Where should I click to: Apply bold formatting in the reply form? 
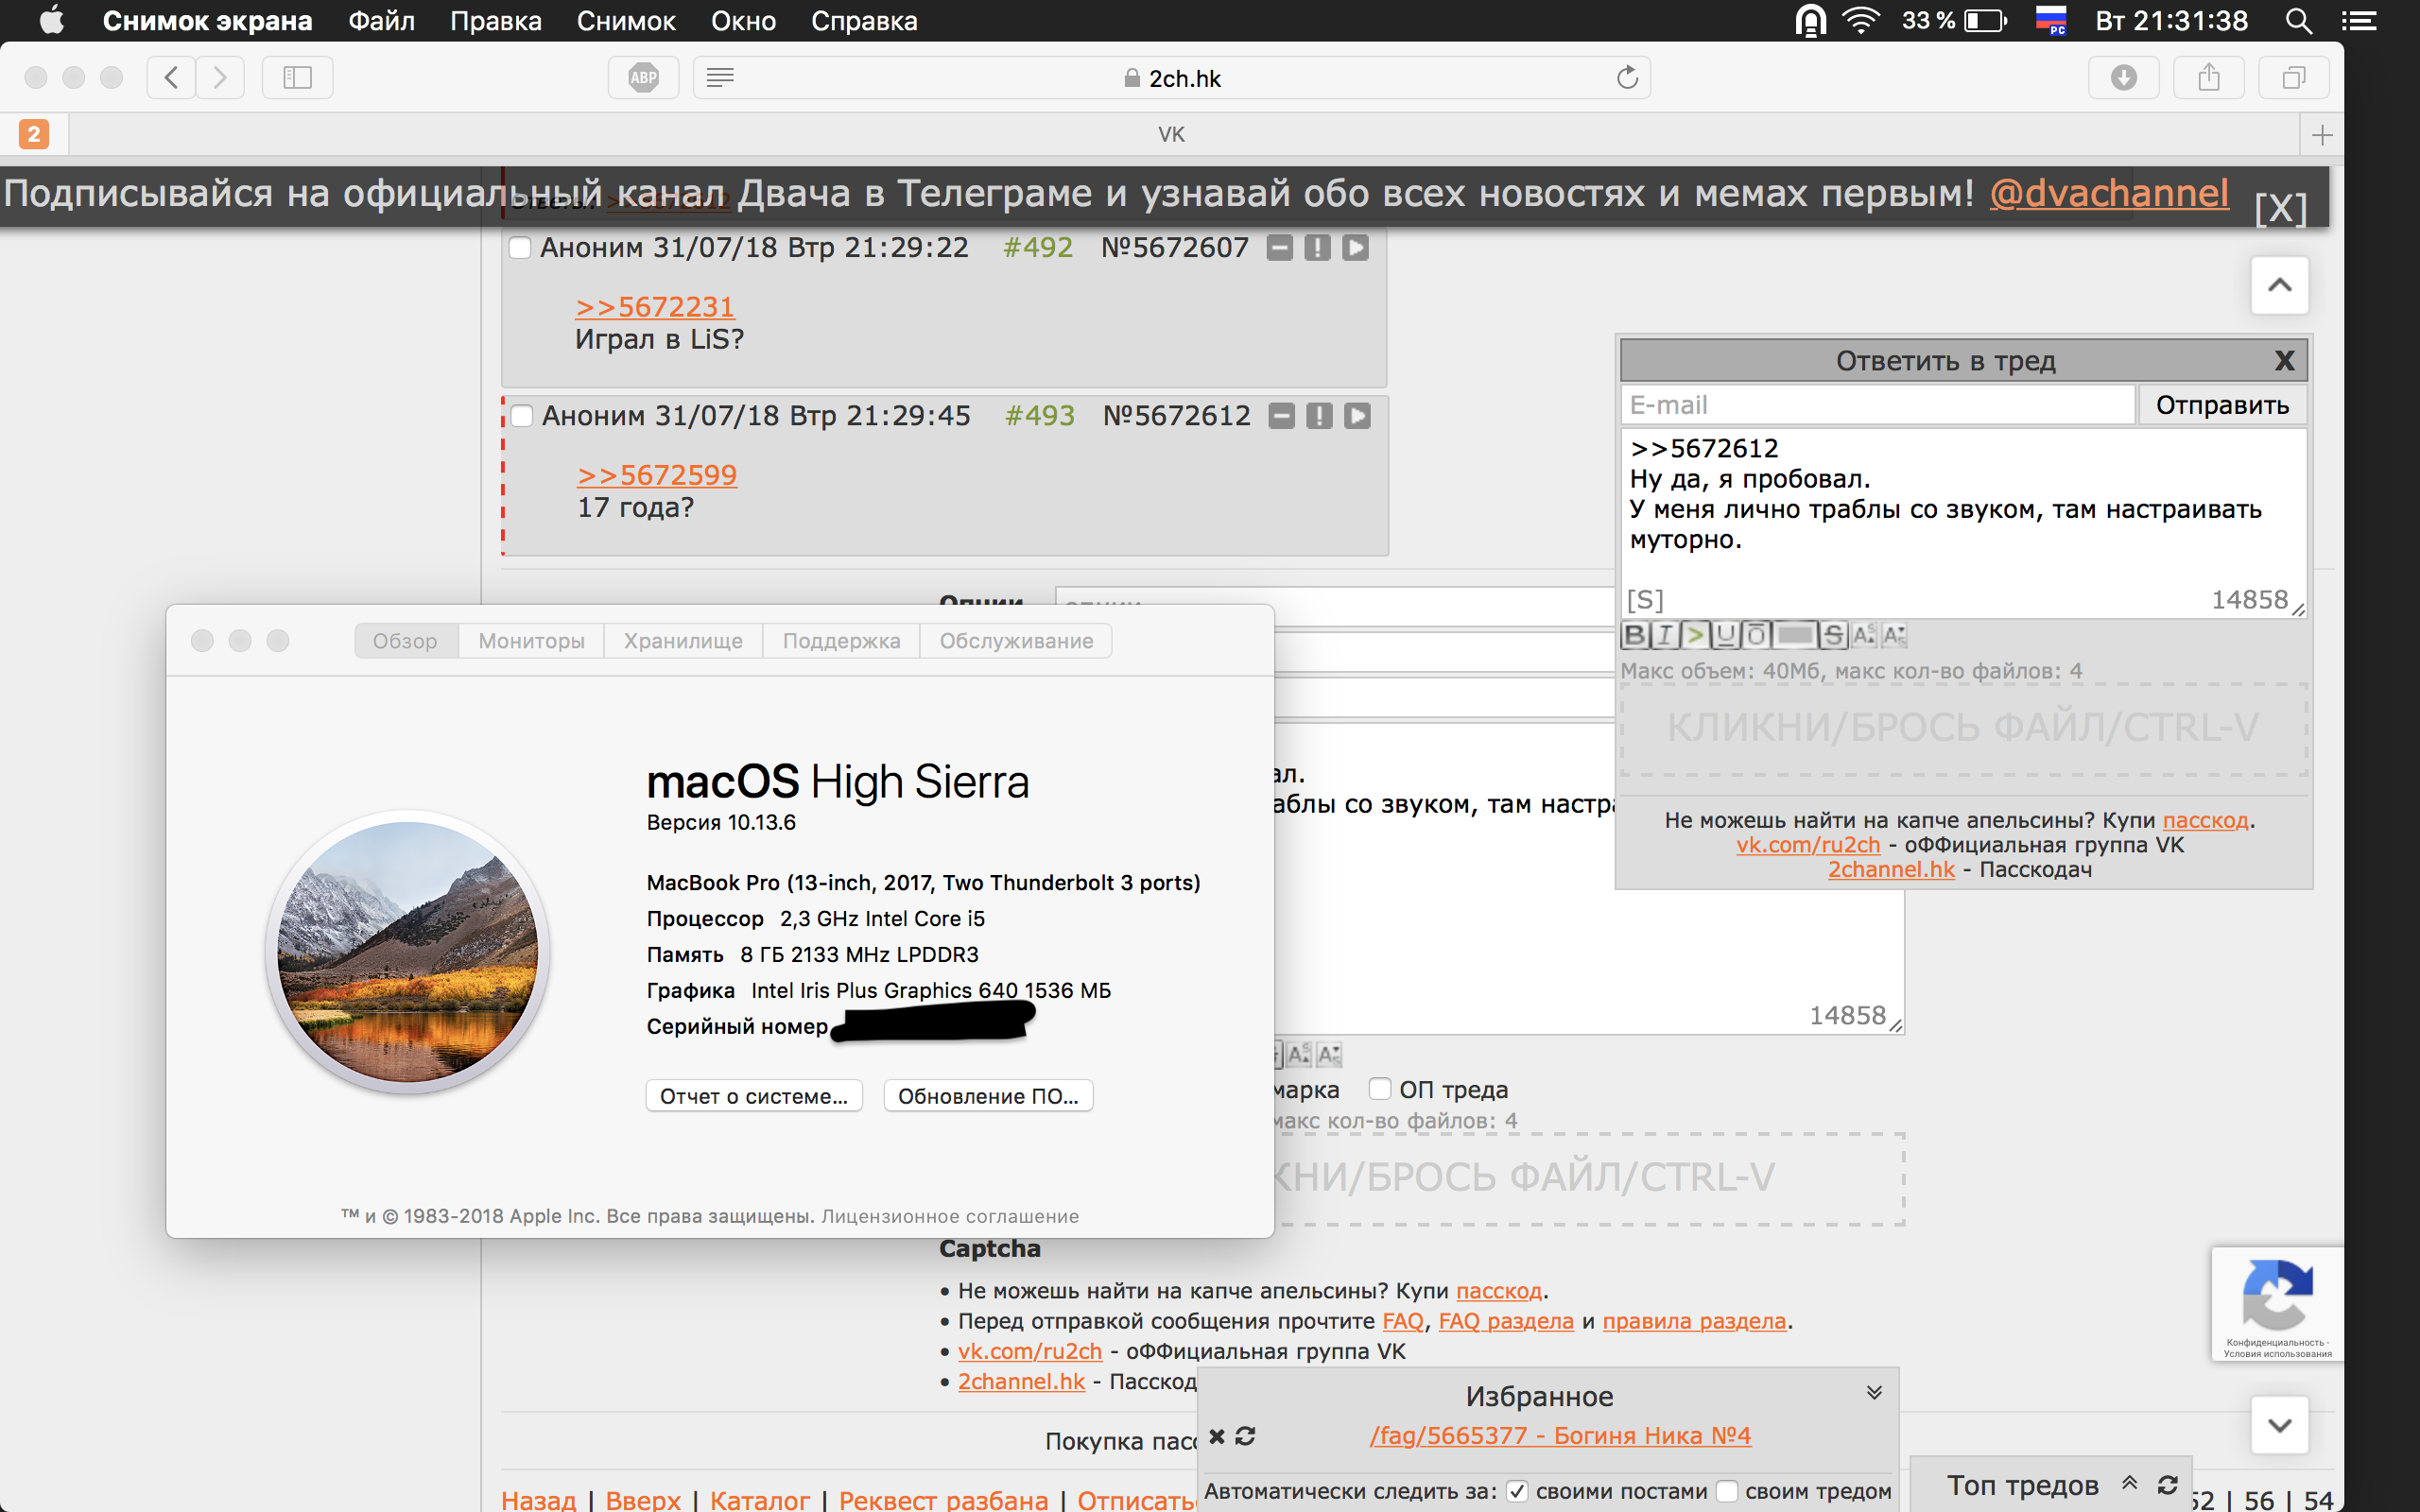tap(1635, 635)
